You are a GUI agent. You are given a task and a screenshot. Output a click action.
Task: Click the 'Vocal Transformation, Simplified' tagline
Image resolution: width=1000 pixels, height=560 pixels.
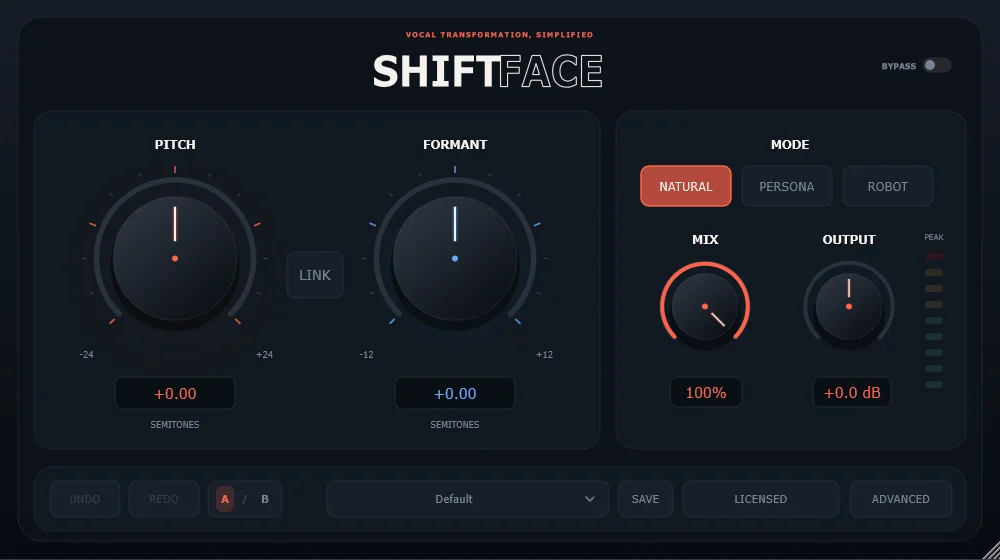(x=499, y=34)
